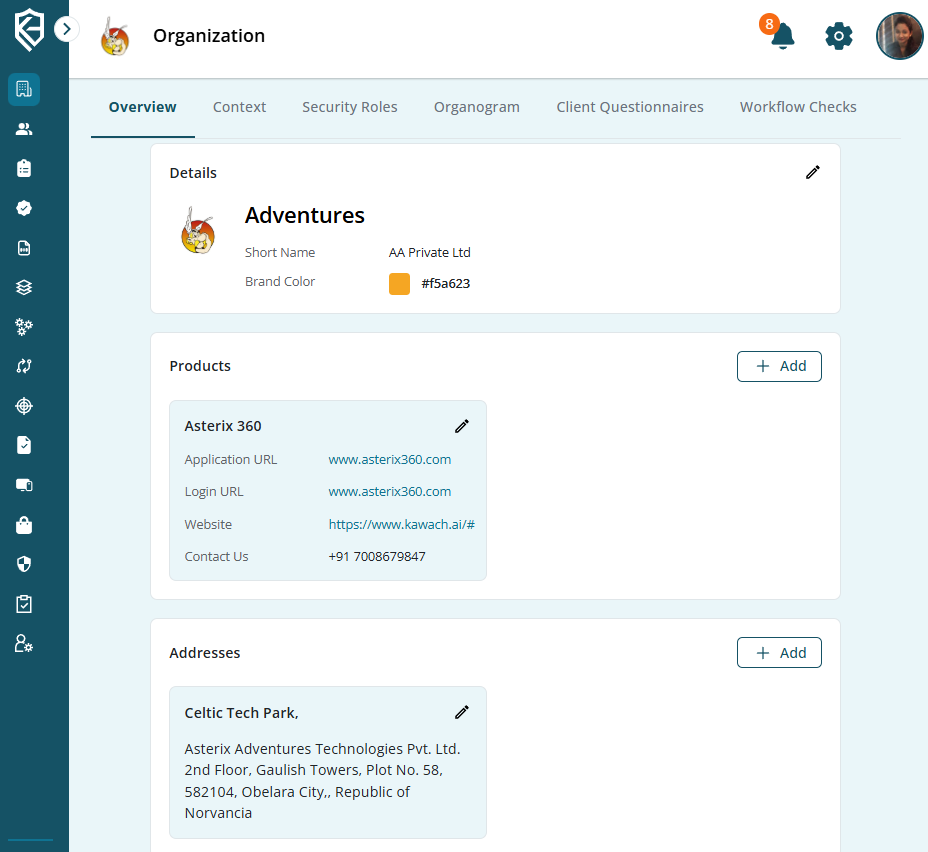The image size is (928, 852).
Task: Open the Workflow Checks tab
Action: (798, 107)
